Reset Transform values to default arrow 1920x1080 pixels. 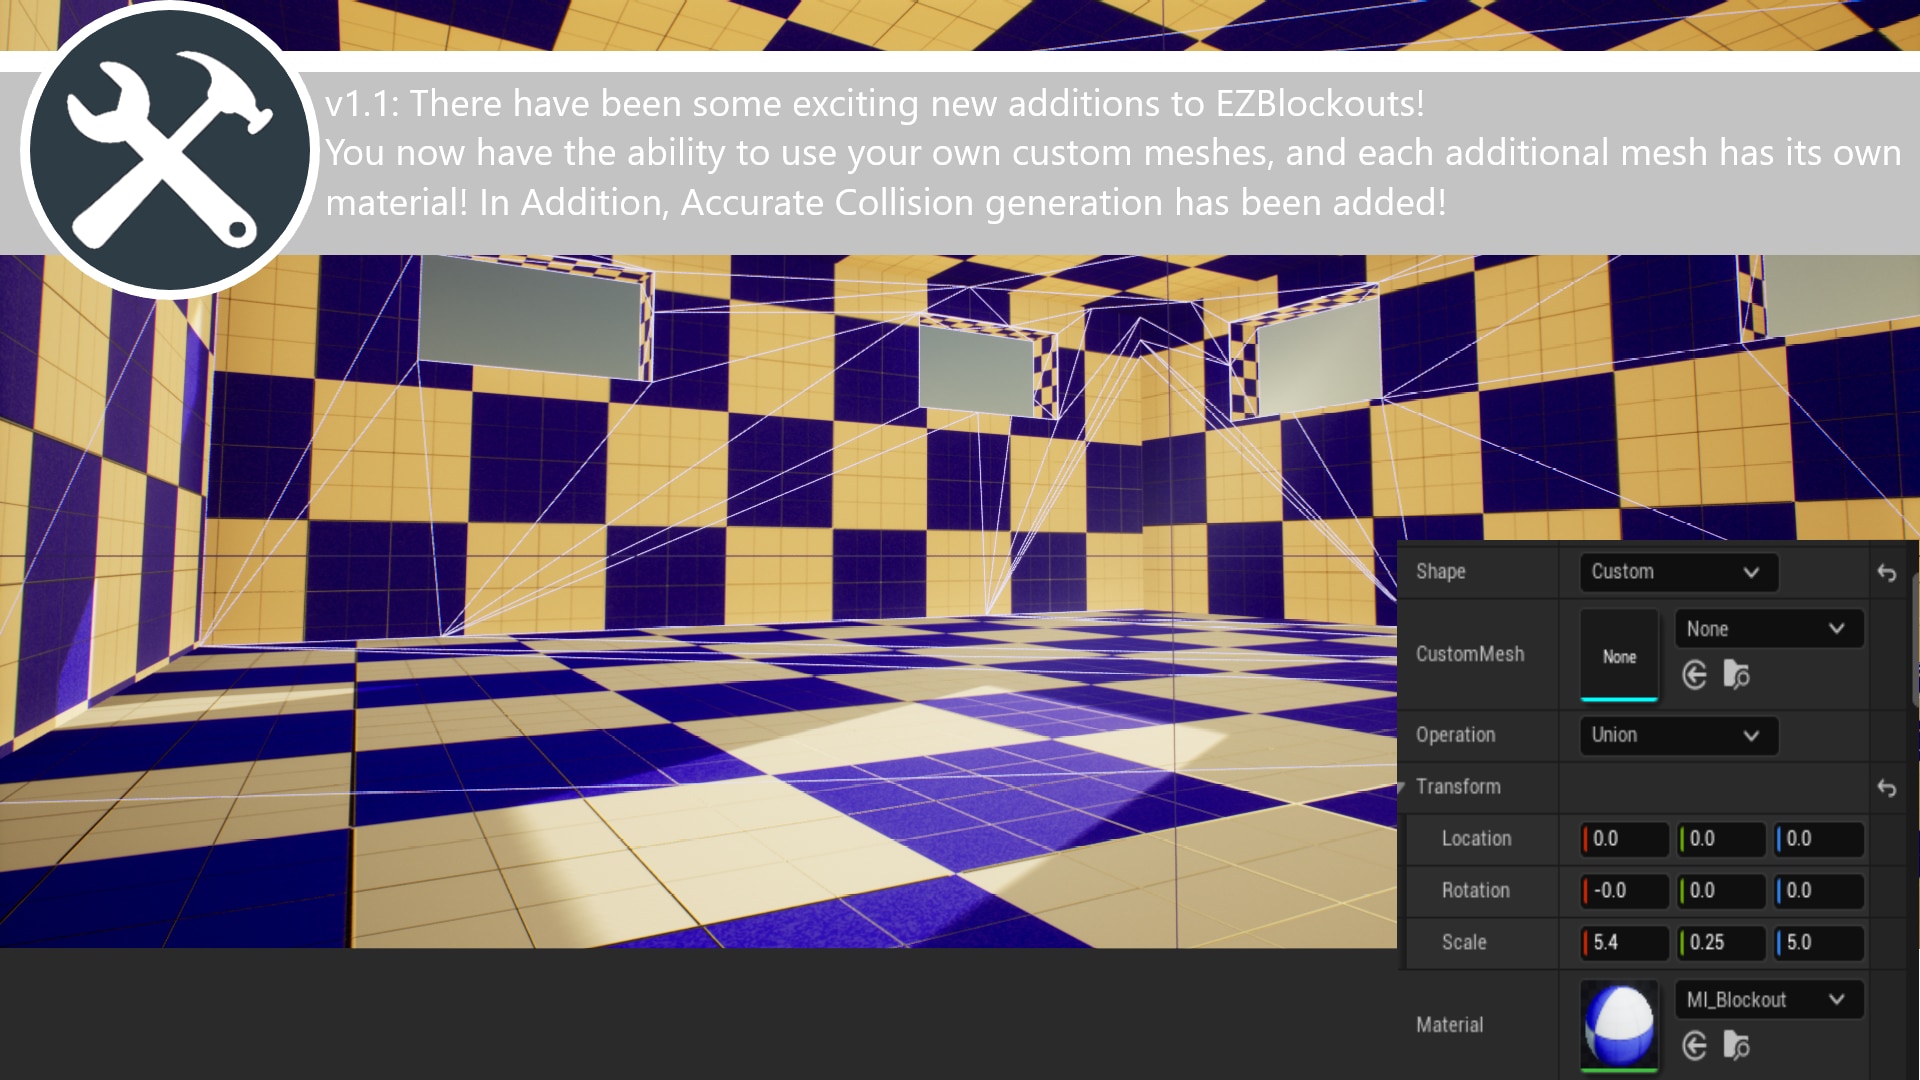pos(1886,788)
